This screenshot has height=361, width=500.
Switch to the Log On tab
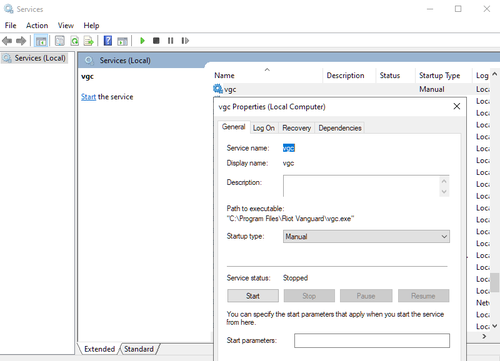click(263, 128)
